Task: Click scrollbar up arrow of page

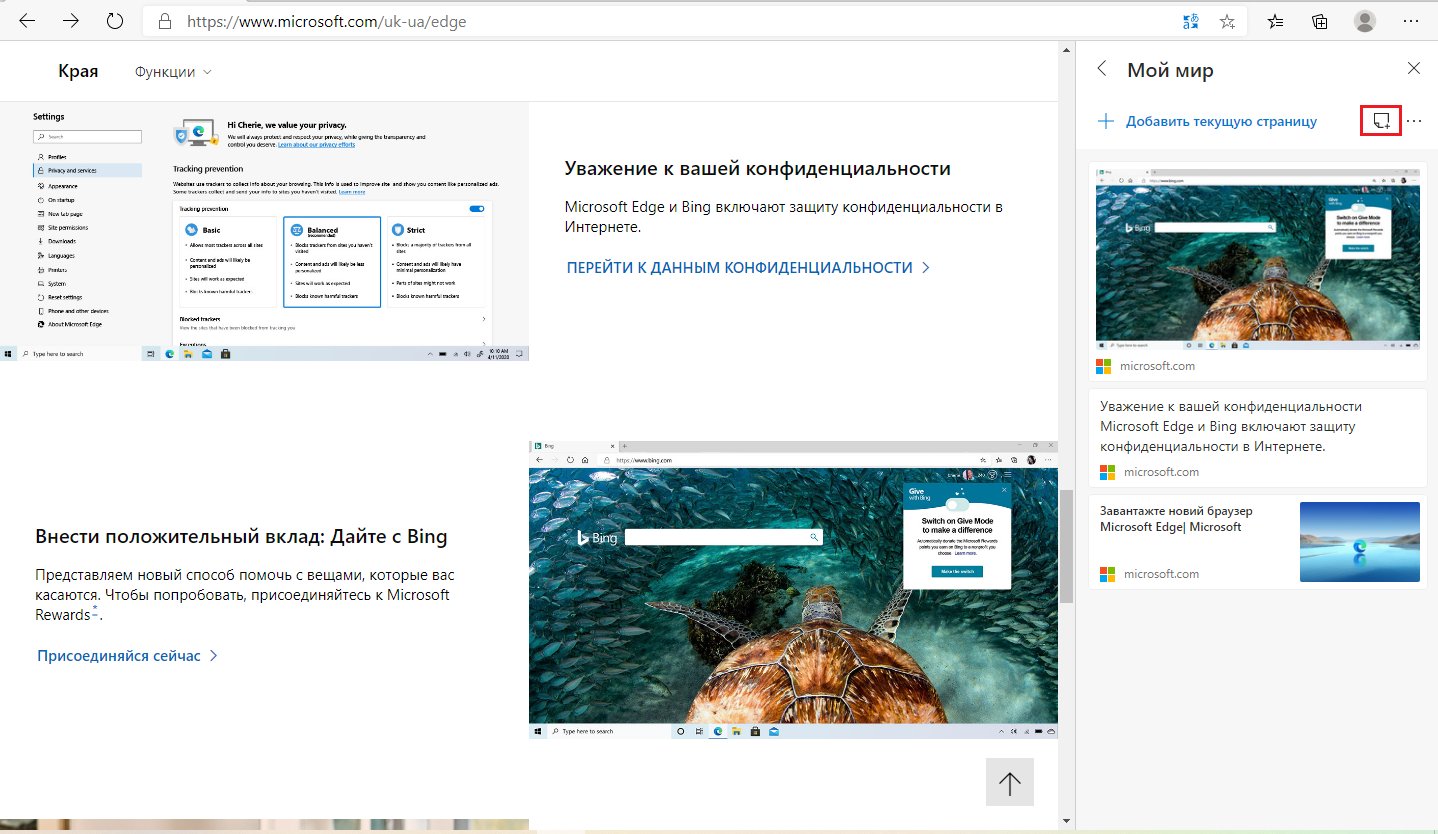Action: [x=1066, y=49]
